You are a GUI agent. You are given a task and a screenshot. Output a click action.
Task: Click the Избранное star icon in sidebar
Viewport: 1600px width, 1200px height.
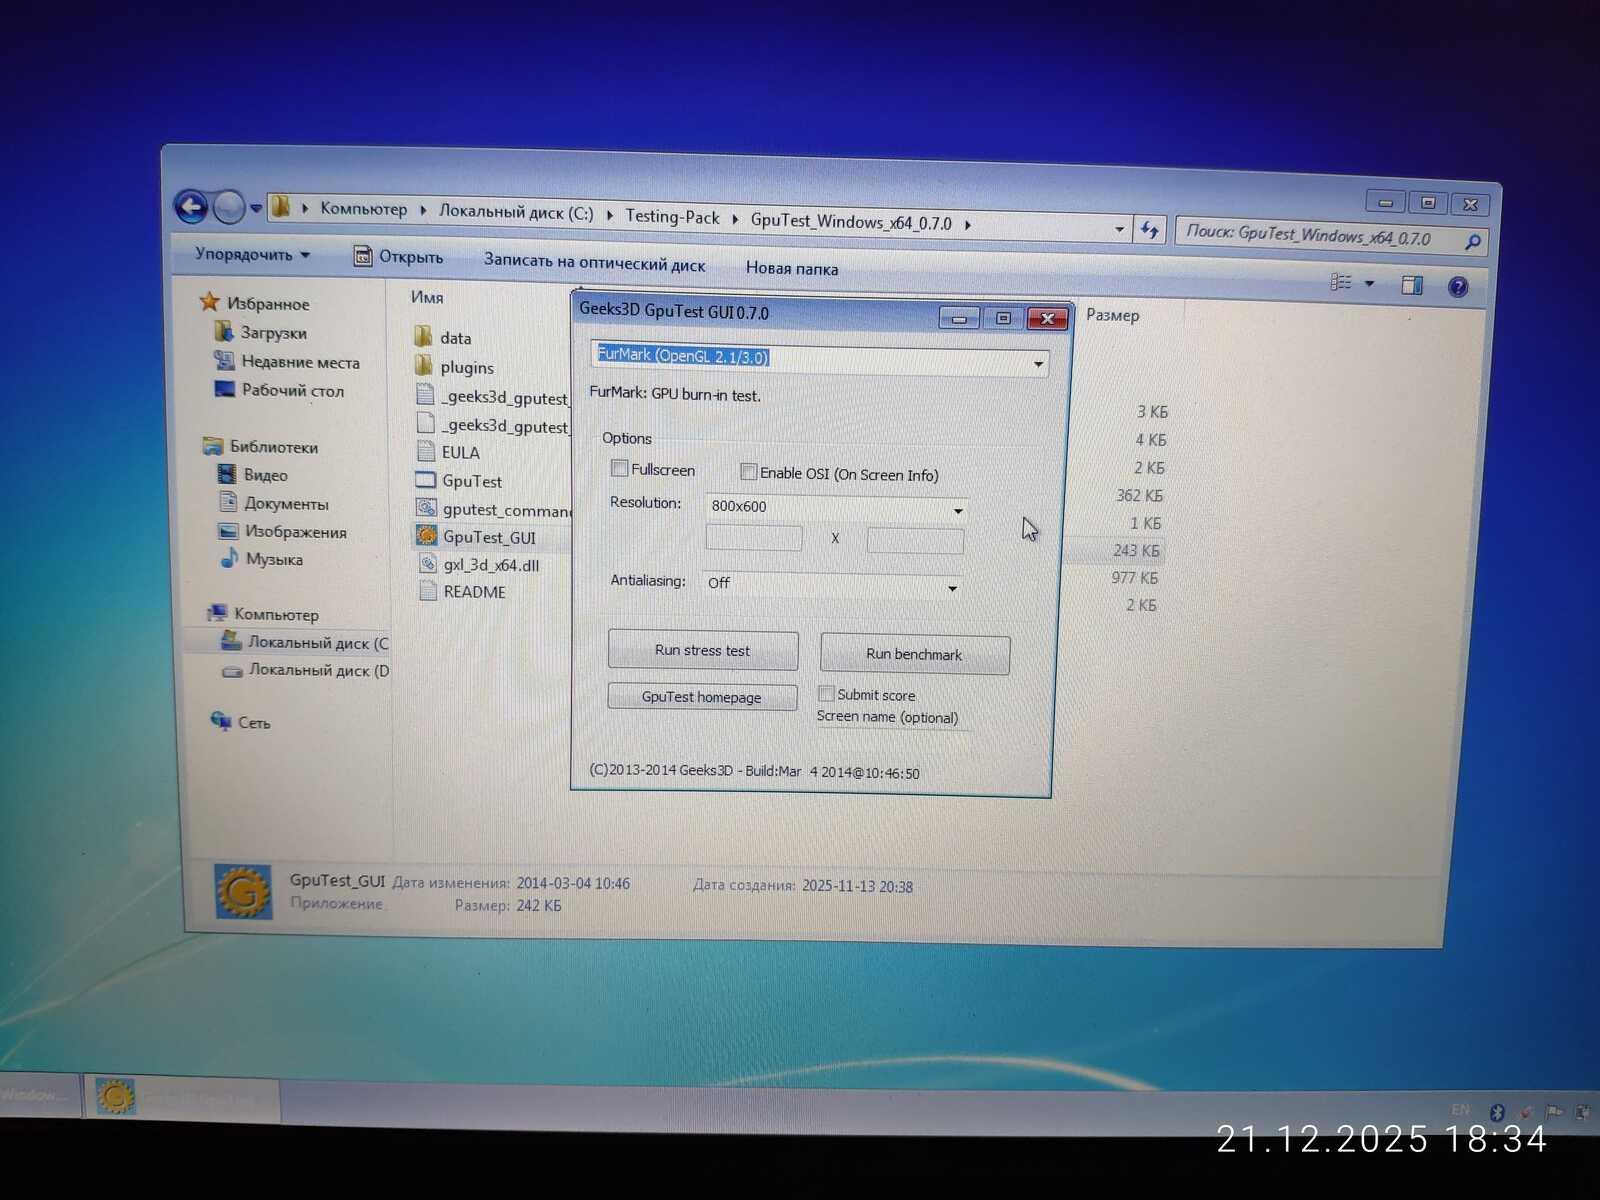coord(209,301)
